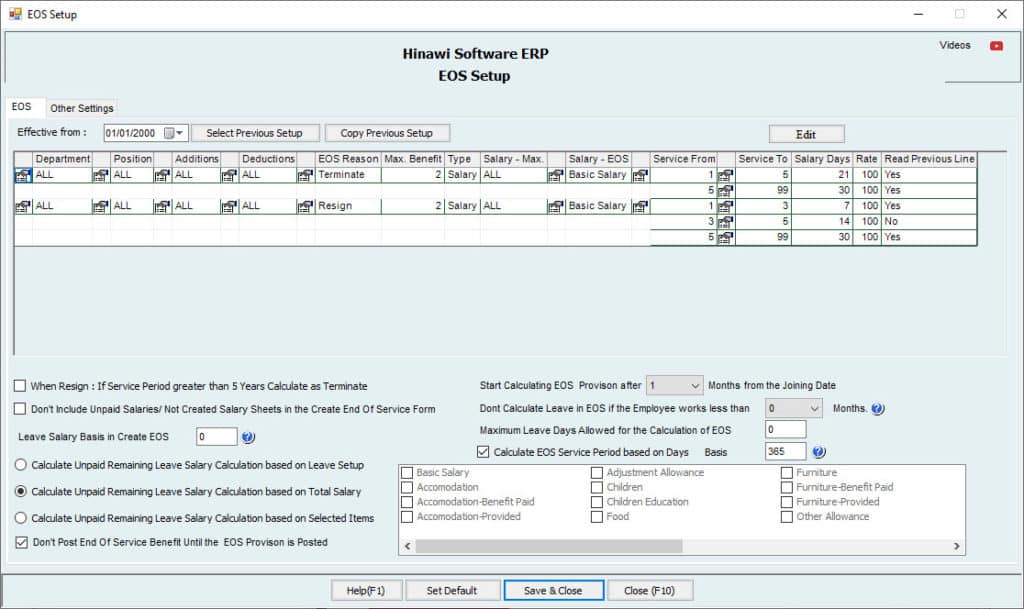This screenshot has width=1024, height=609.
Task: Click the Close (F10) button
Action: (650, 591)
